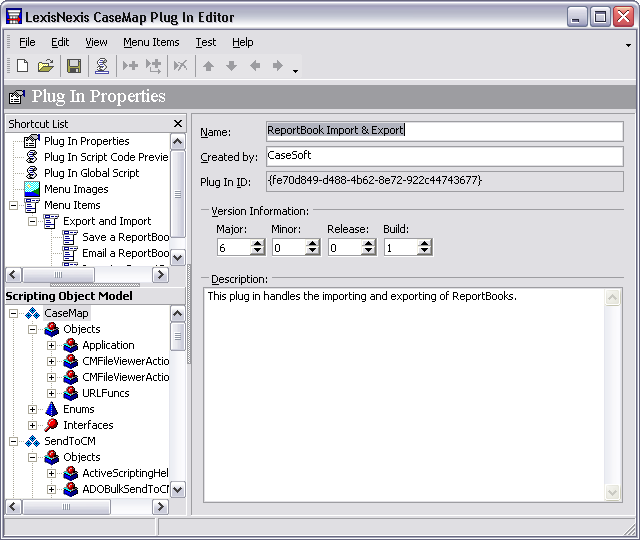The image size is (640, 540).
Task: Select Plug In Properties in Shortcut List
Action: [86, 141]
